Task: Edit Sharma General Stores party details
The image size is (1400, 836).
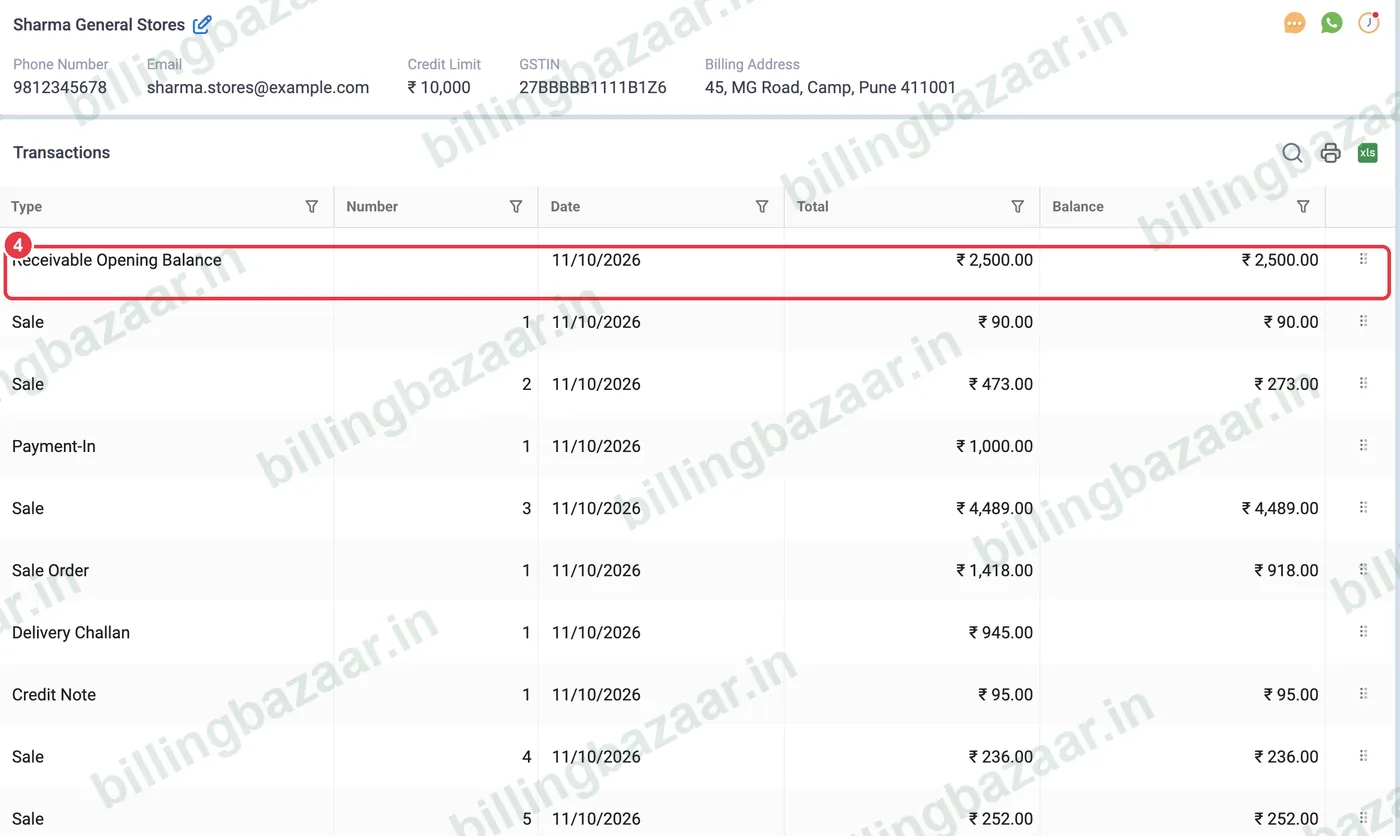Action: [202, 25]
